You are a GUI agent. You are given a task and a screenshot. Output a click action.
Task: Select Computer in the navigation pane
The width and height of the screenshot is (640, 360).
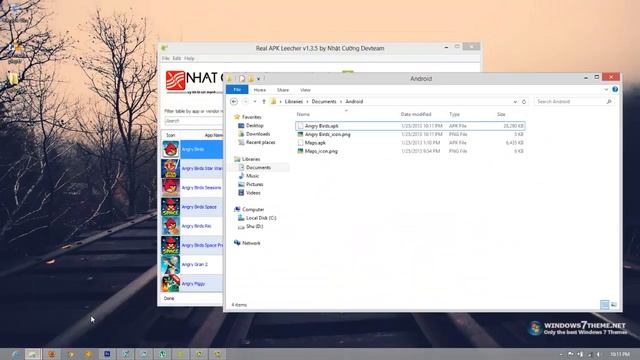click(253, 209)
